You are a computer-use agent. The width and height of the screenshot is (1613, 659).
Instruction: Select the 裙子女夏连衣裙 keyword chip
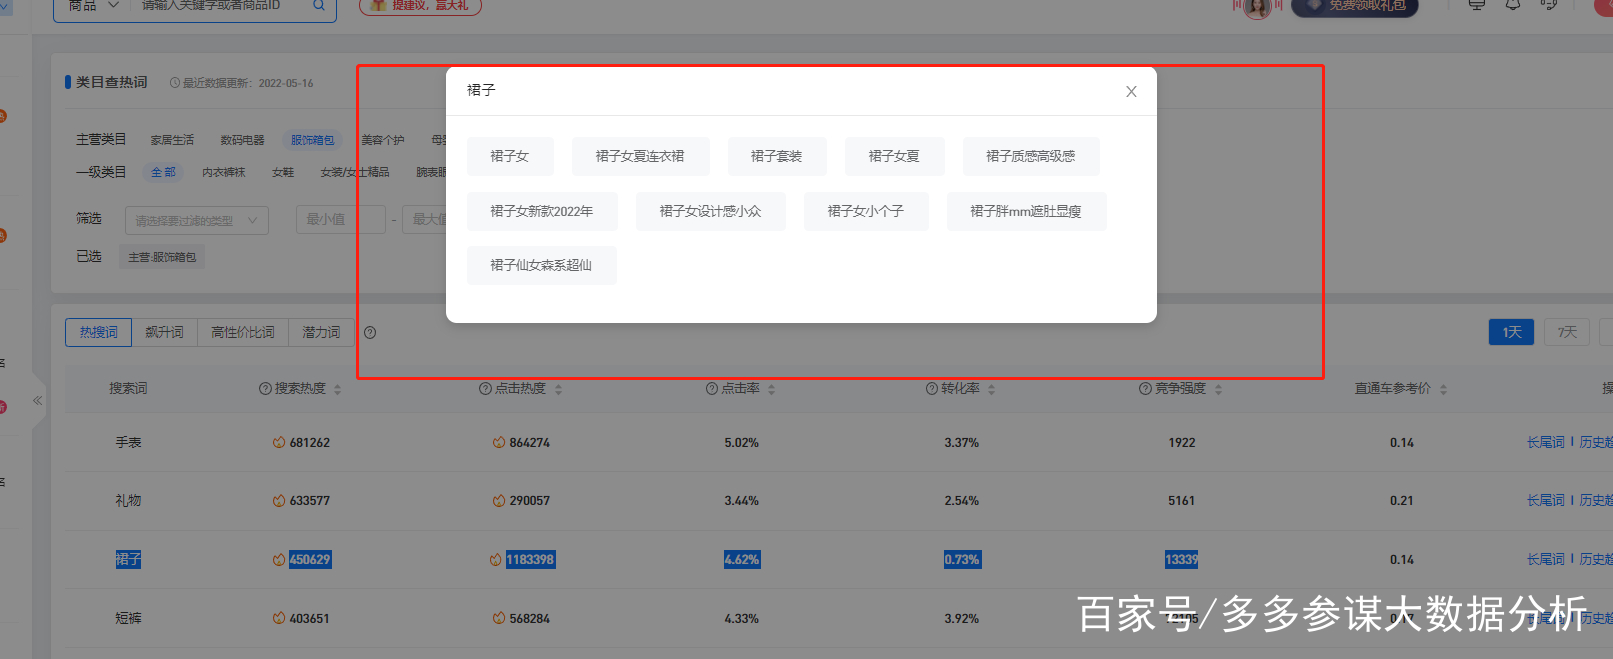point(640,156)
